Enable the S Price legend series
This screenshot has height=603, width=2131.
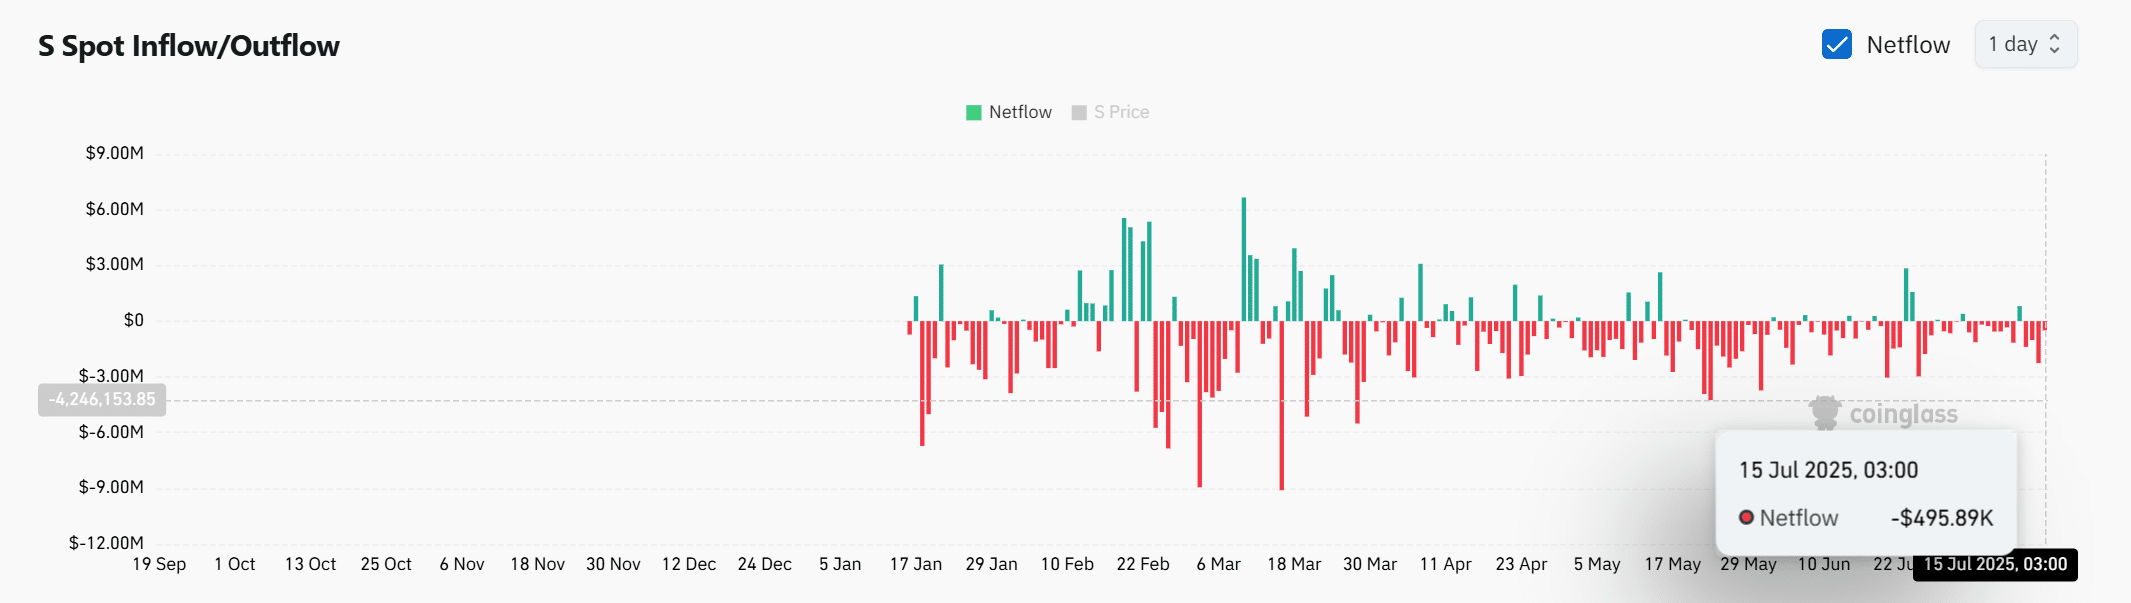pos(1121,113)
